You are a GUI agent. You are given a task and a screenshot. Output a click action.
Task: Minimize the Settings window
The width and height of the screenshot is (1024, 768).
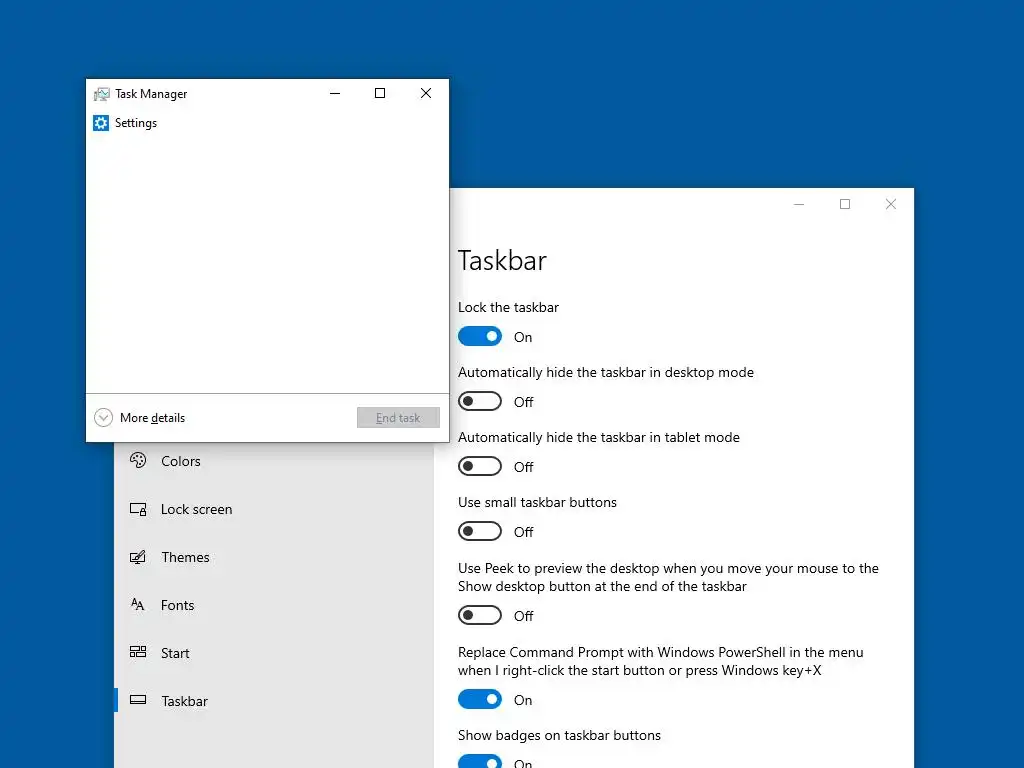tap(799, 204)
